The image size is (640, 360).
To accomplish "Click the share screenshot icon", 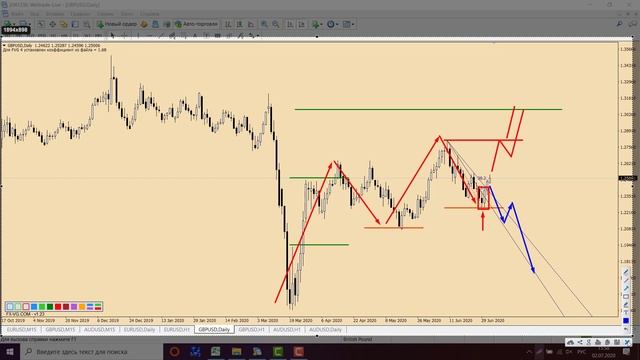I will [580, 342].
